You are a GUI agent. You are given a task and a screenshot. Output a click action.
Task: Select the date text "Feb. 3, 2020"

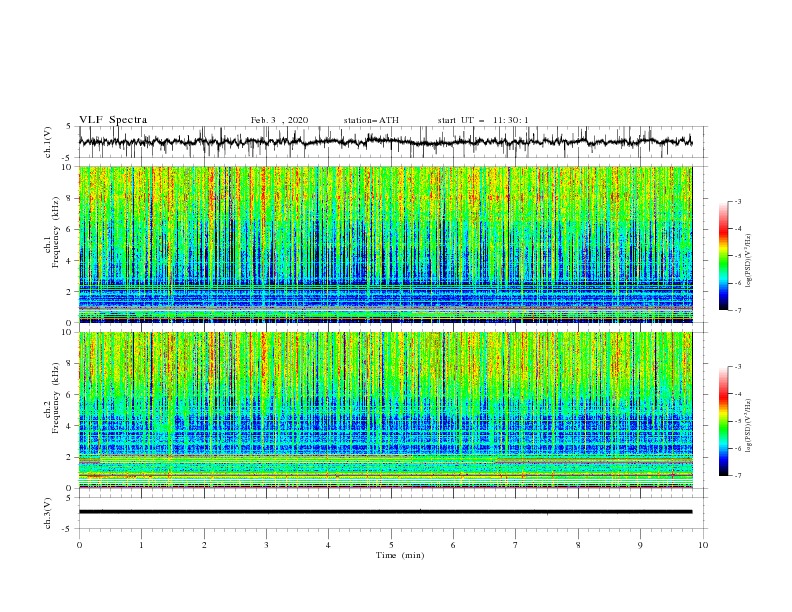tap(279, 120)
